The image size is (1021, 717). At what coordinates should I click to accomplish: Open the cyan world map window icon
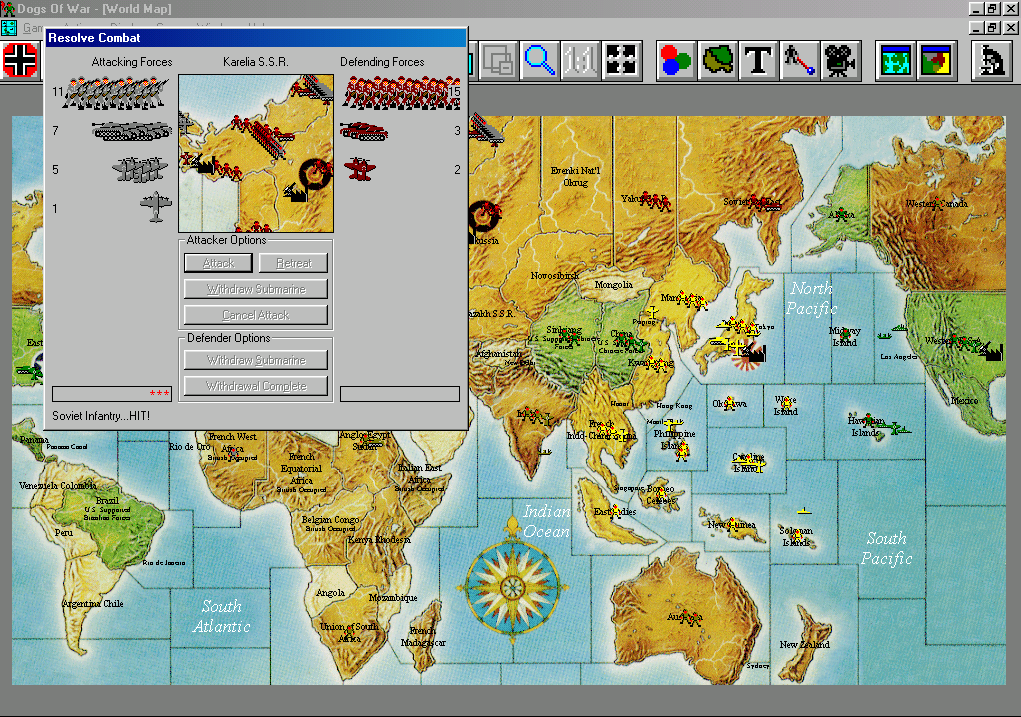pyautogui.click(x=895, y=61)
